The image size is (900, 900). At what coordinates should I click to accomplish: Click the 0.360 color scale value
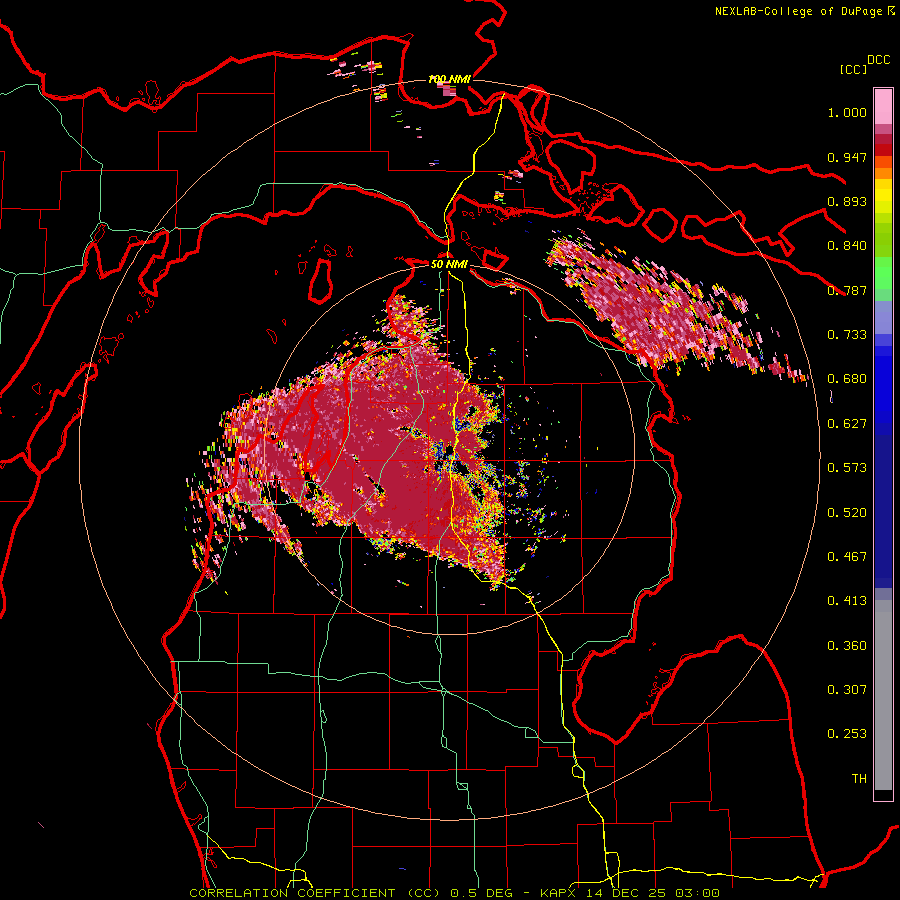coord(847,646)
